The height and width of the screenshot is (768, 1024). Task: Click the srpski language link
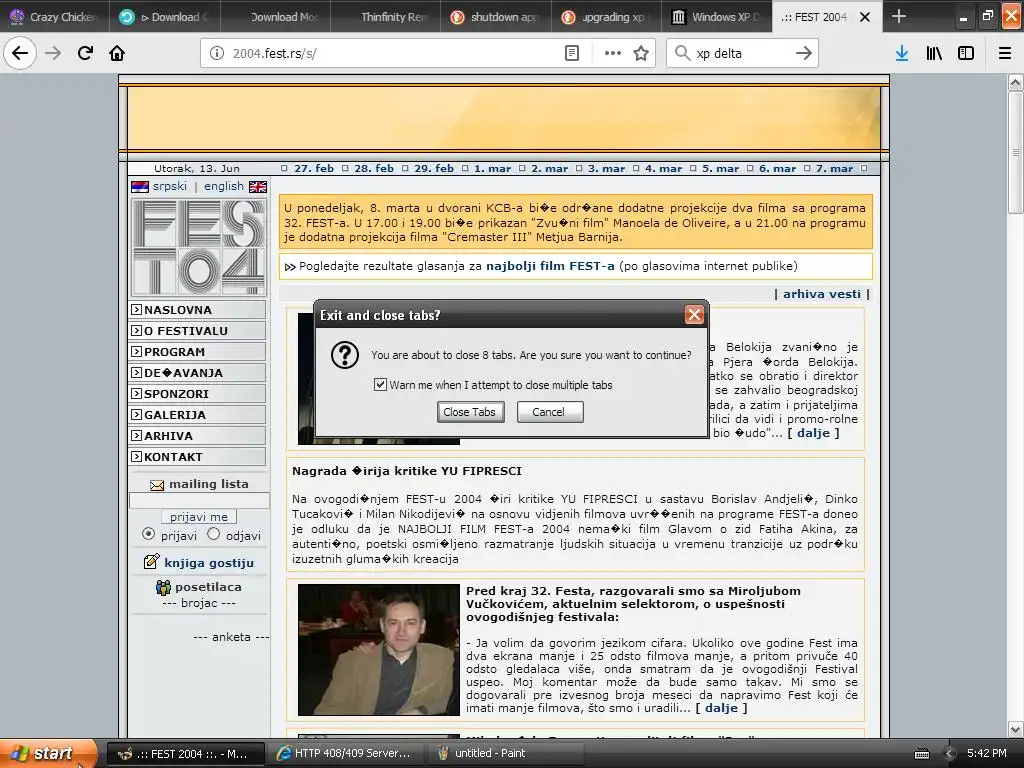coord(170,186)
